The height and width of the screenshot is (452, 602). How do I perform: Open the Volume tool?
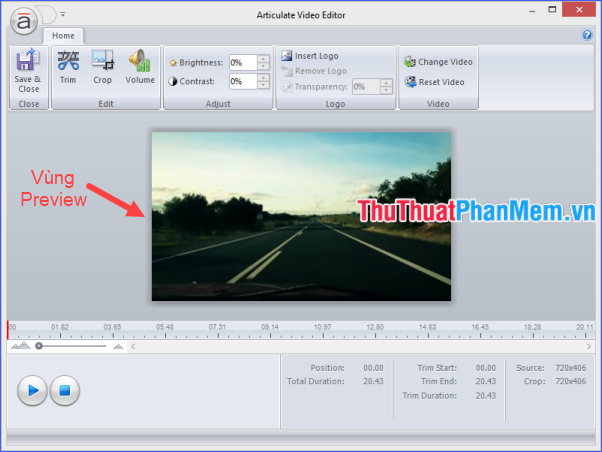(140, 67)
